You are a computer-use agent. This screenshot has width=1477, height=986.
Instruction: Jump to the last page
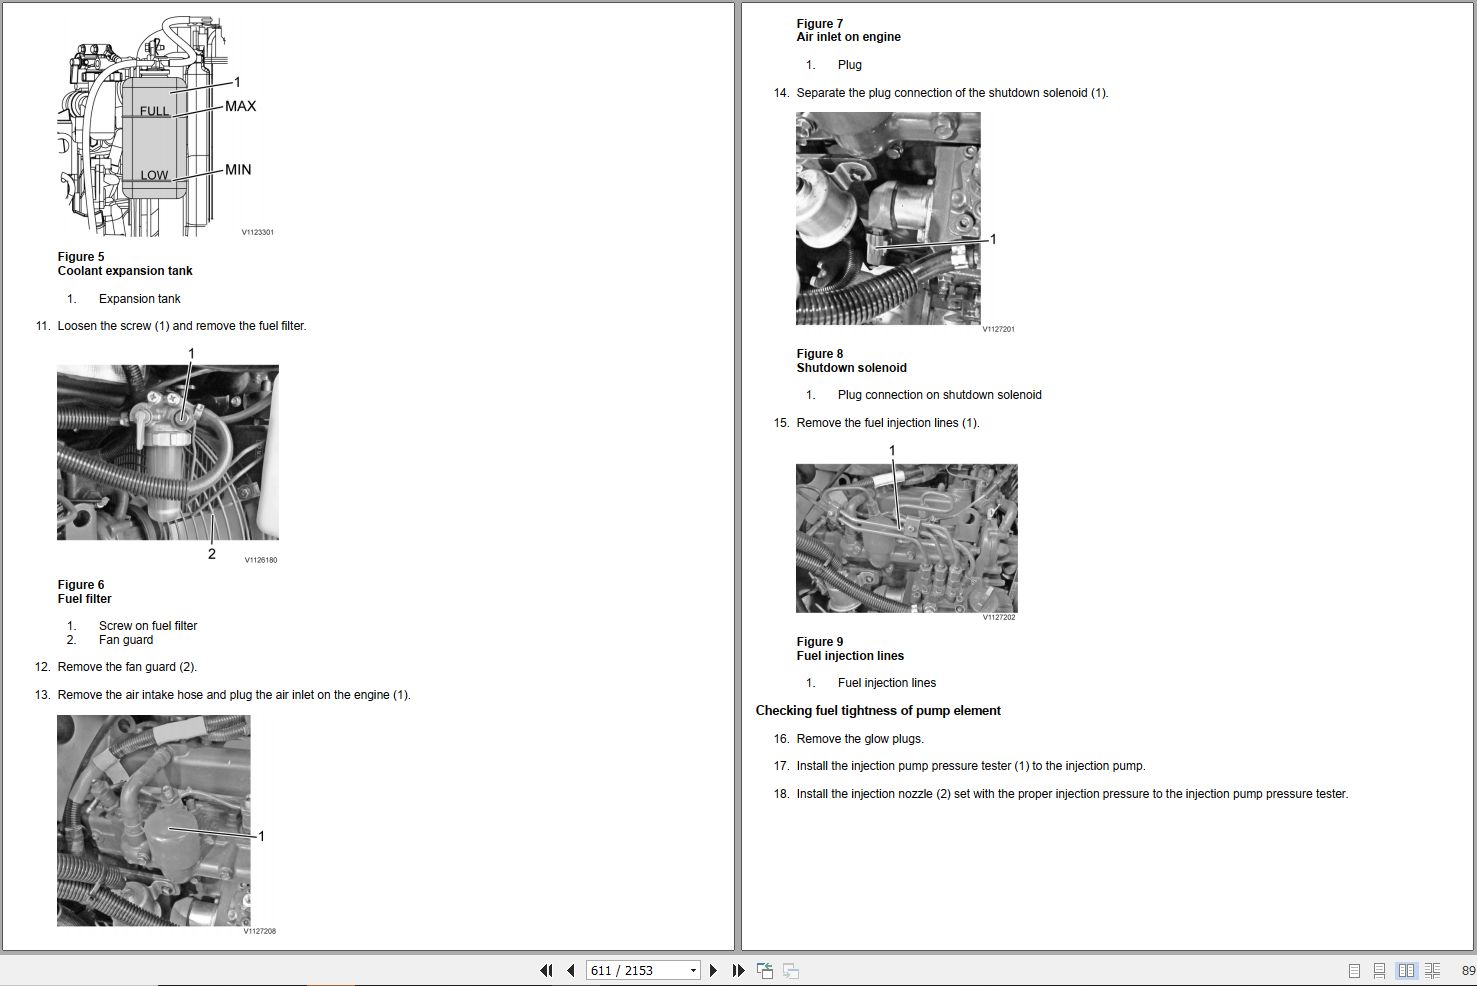pos(738,970)
